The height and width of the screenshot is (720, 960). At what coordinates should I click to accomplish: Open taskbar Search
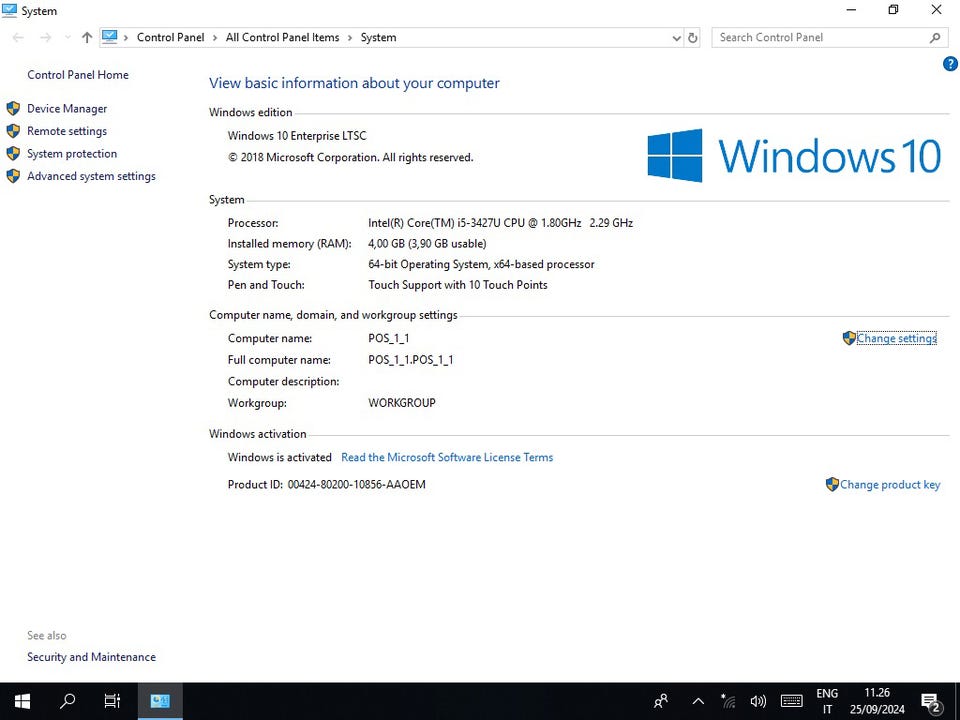(x=67, y=701)
